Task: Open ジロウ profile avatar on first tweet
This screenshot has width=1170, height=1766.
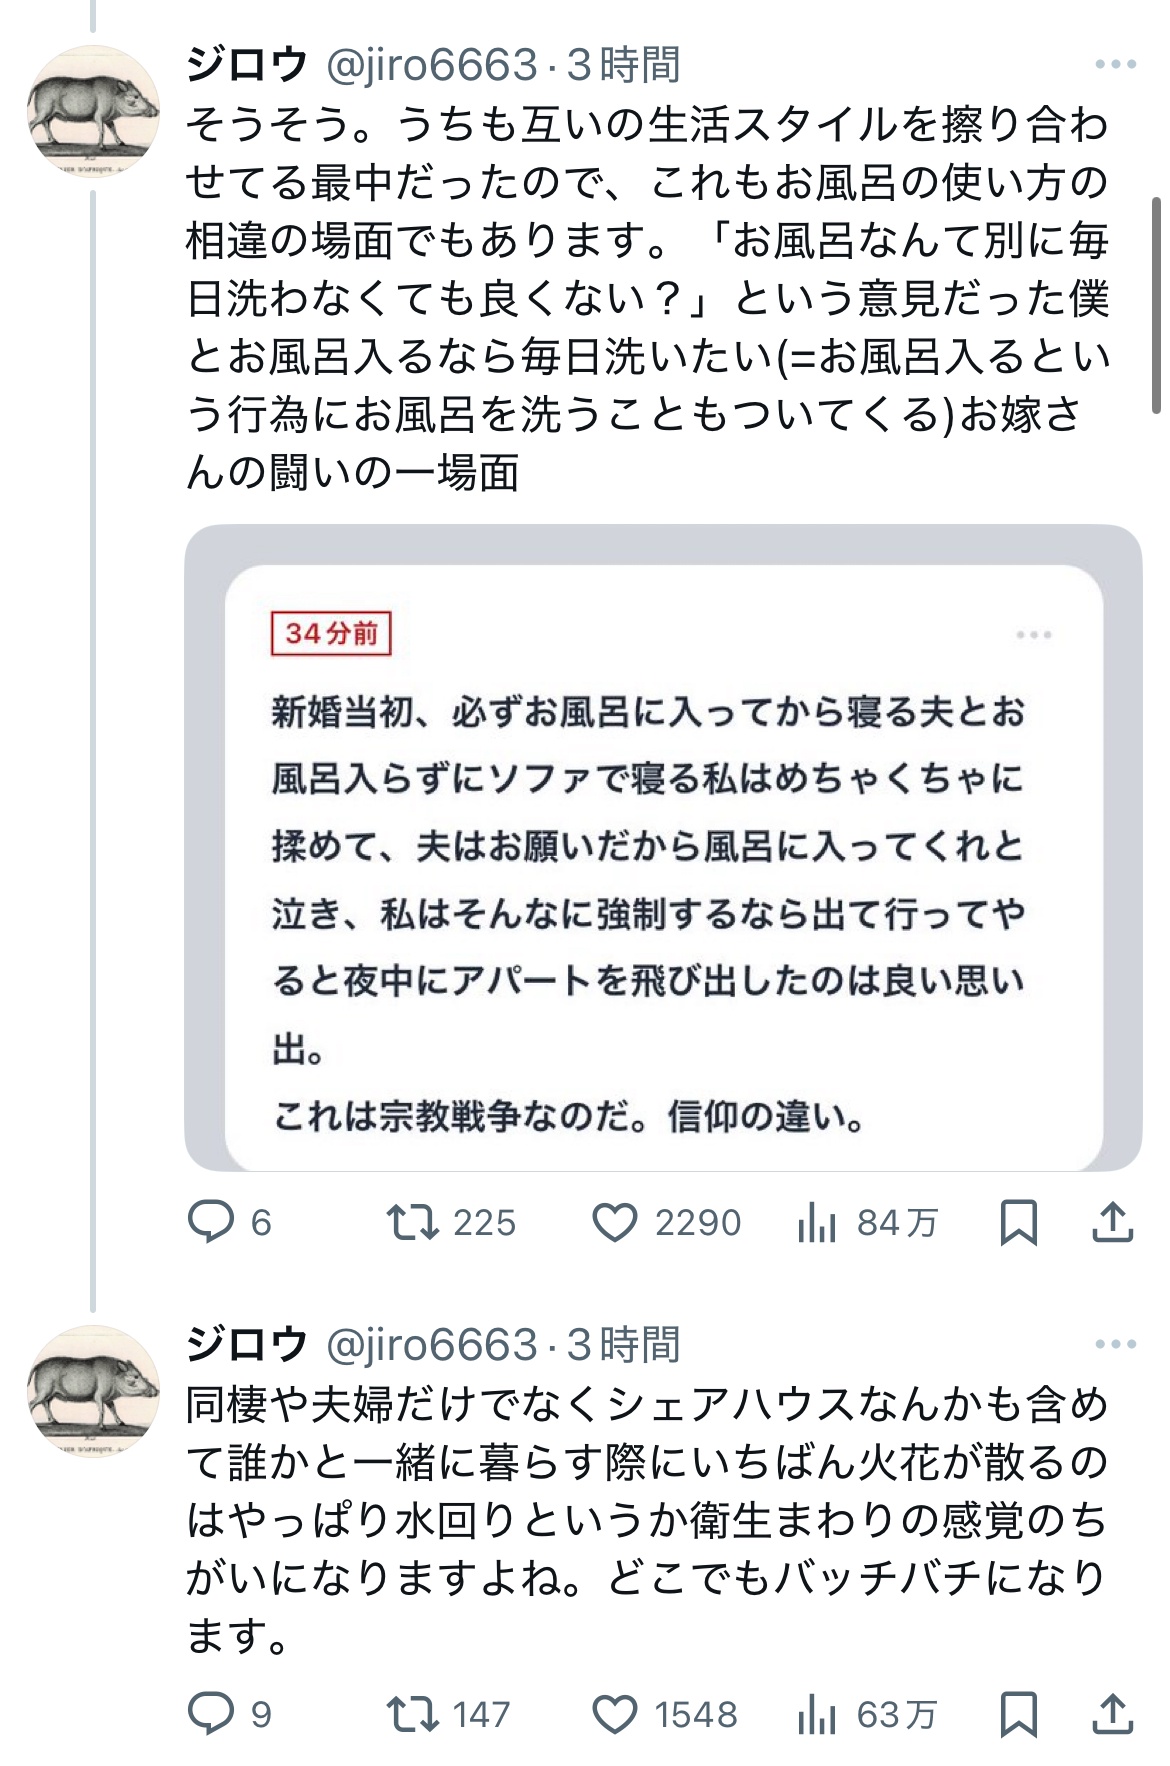Action: (93, 112)
